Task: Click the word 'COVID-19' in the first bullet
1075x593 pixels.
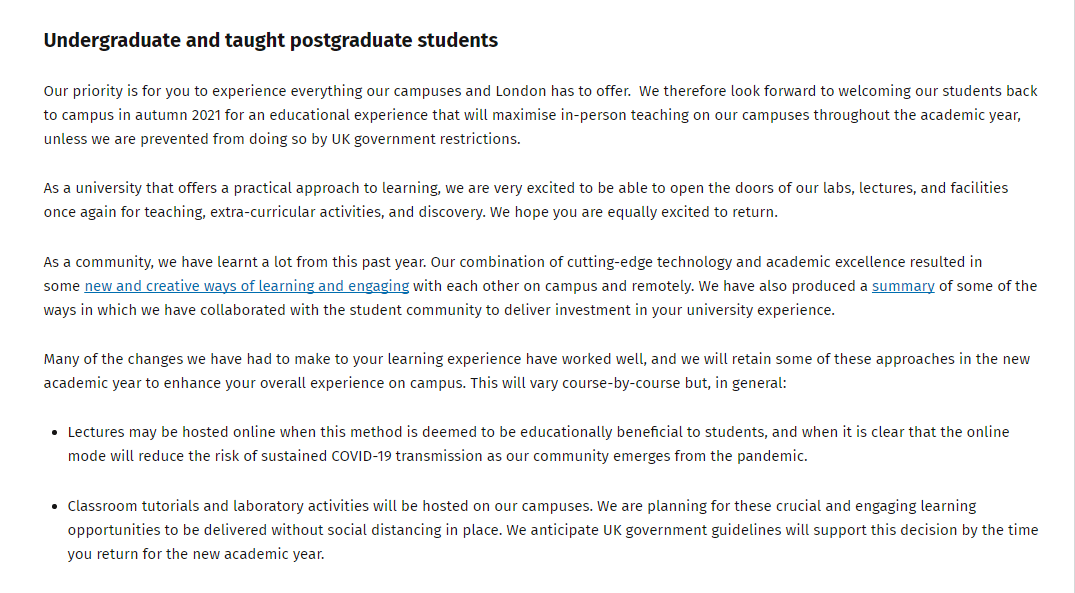Action: (361, 456)
